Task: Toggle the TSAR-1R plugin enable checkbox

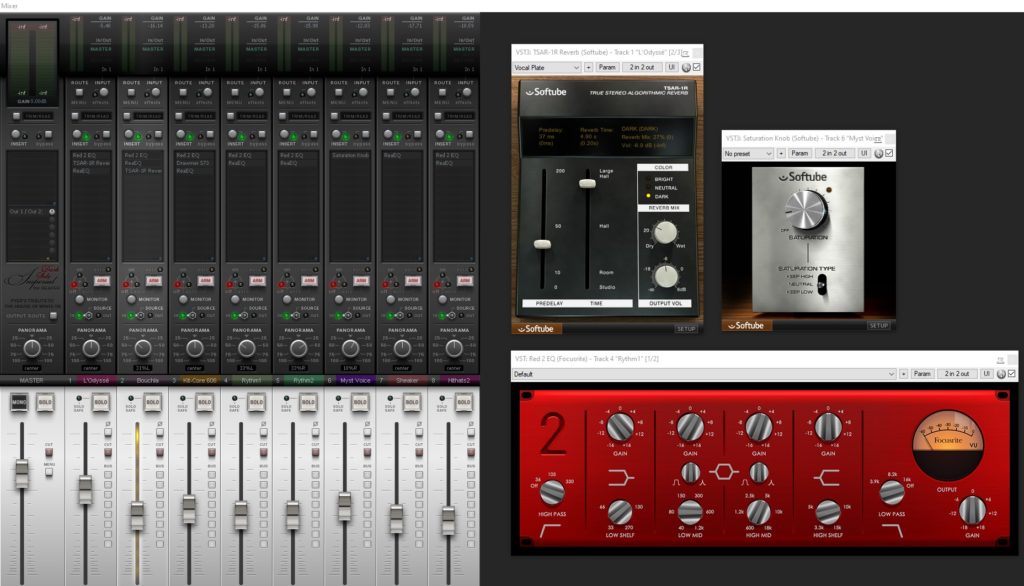Action: 696,67
